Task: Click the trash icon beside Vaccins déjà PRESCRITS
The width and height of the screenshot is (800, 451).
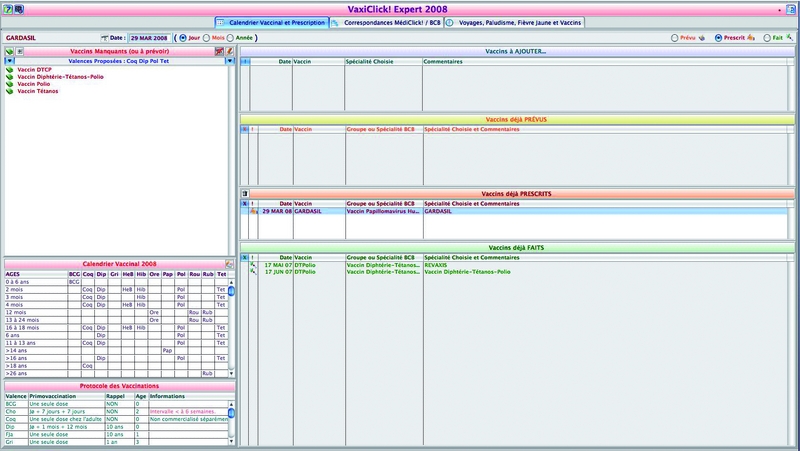Action: [x=245, y=193]
